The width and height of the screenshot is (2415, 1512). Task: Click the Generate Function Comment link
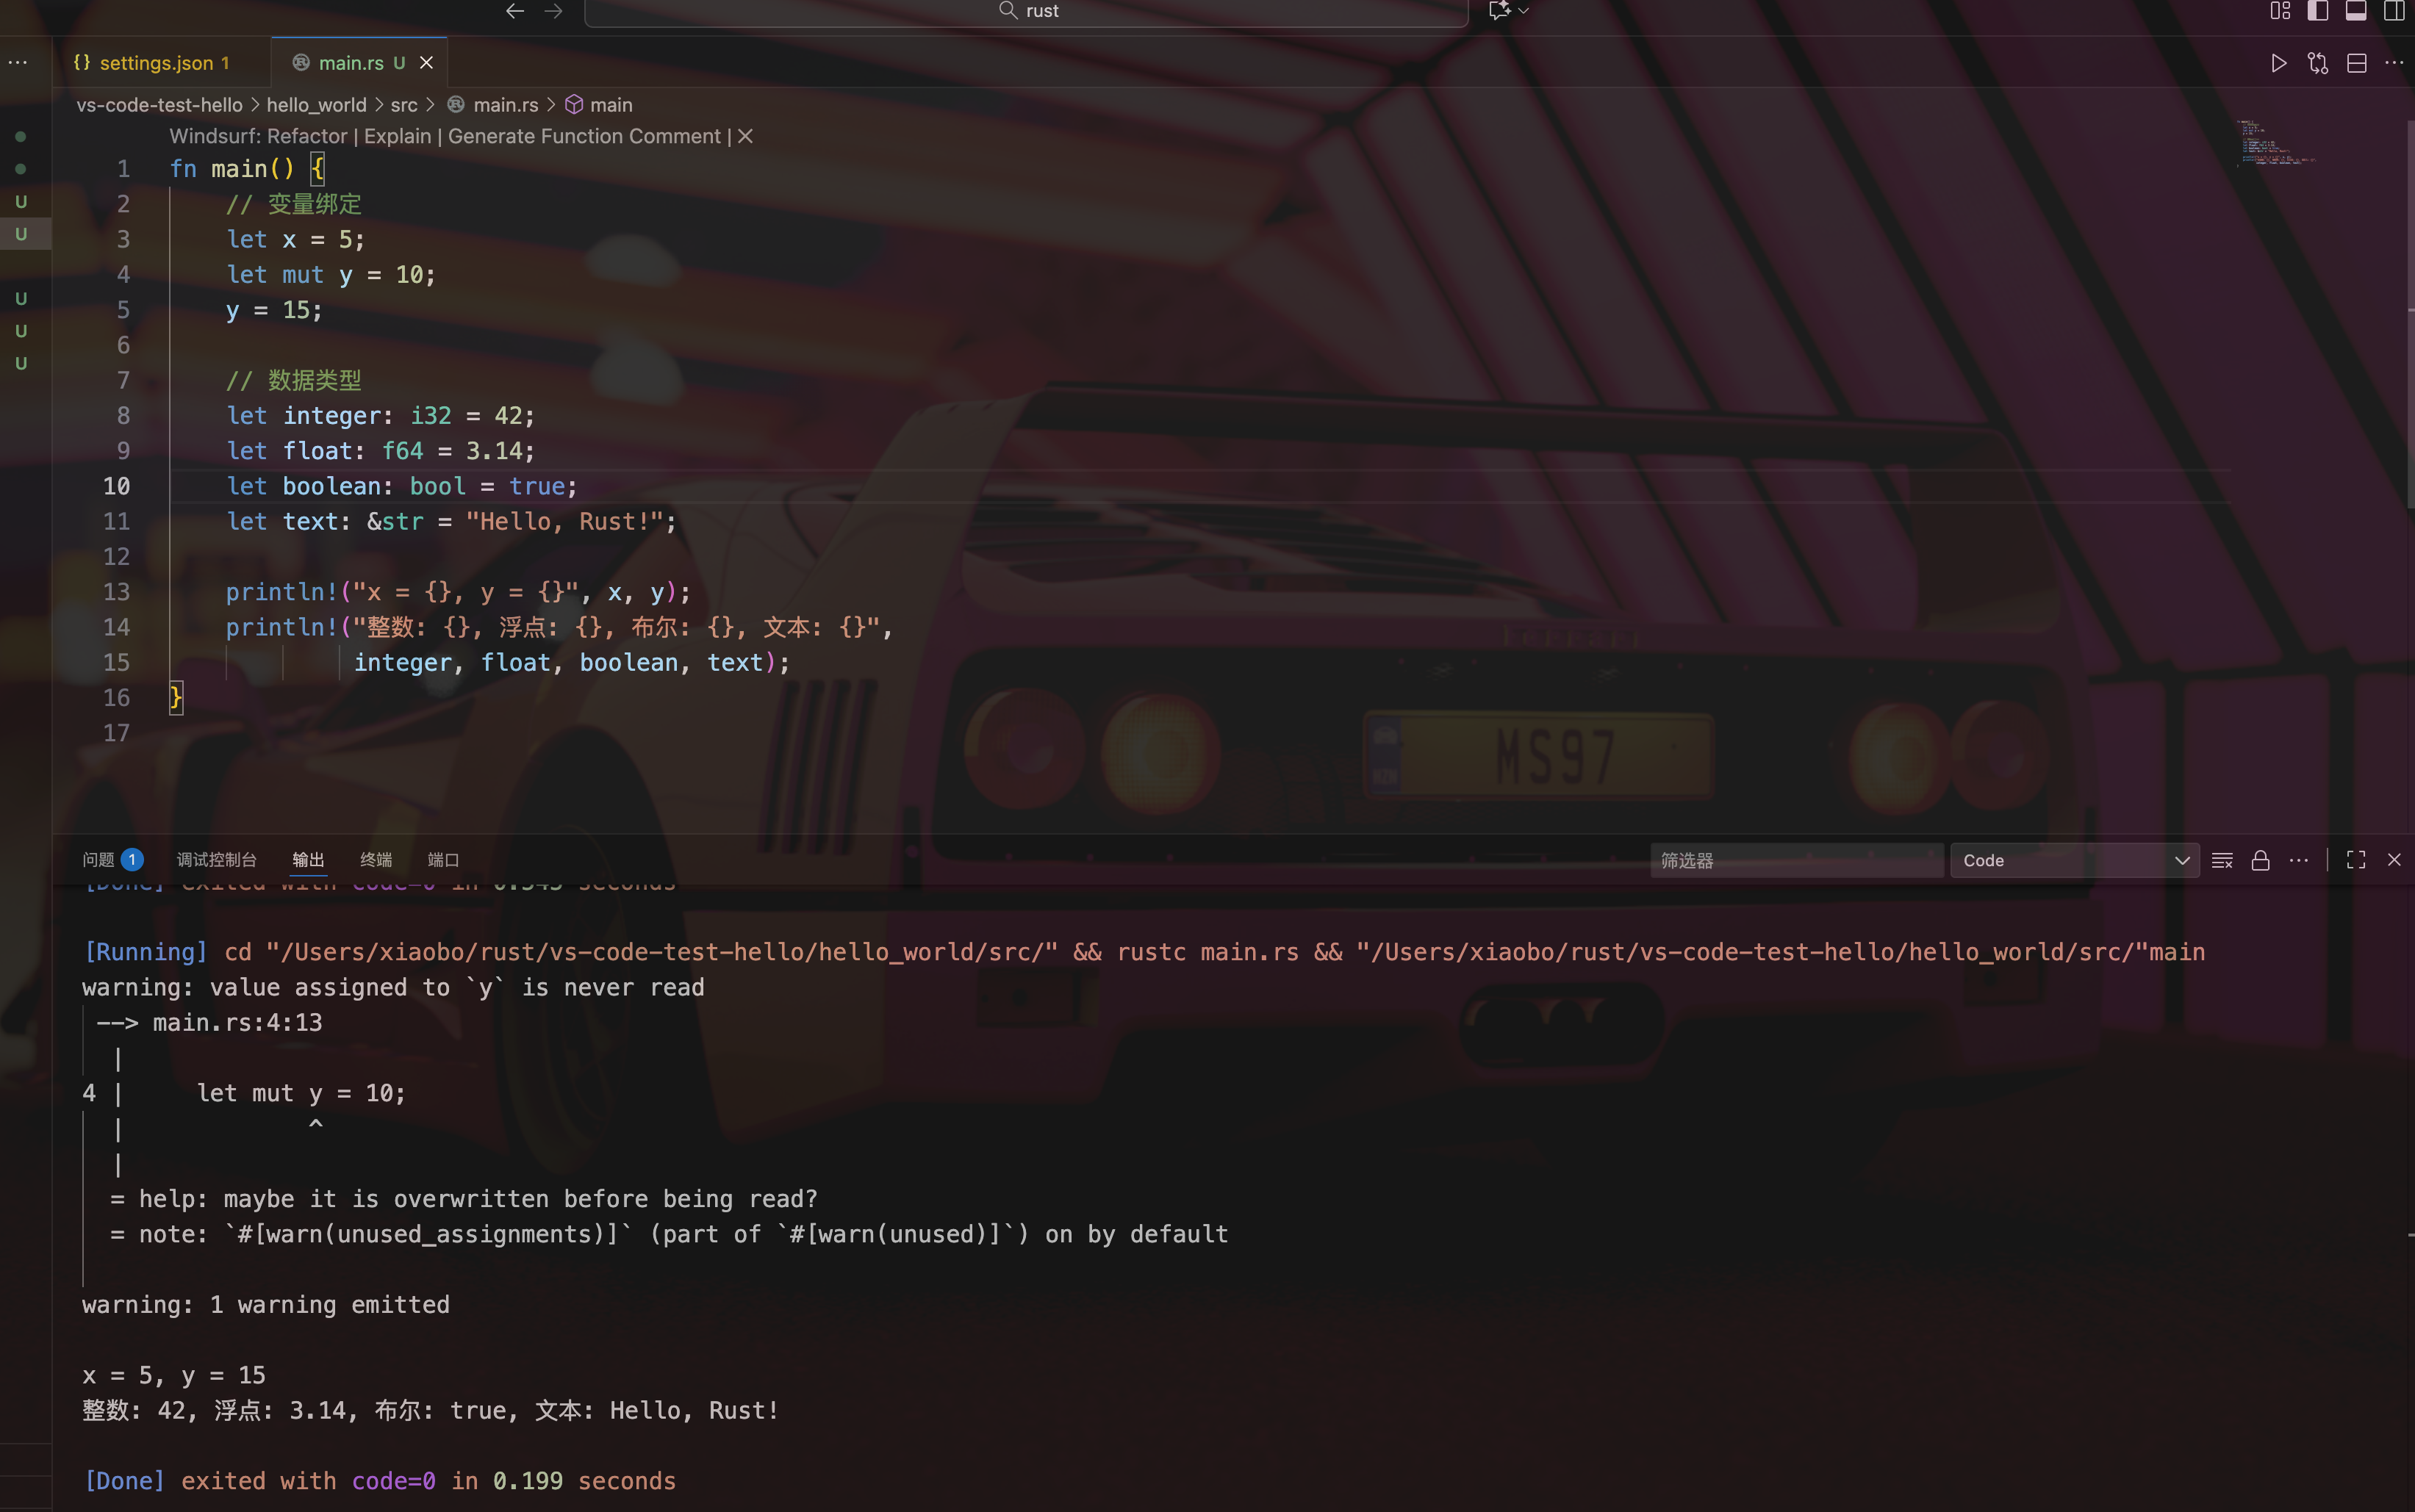(583, 136)
